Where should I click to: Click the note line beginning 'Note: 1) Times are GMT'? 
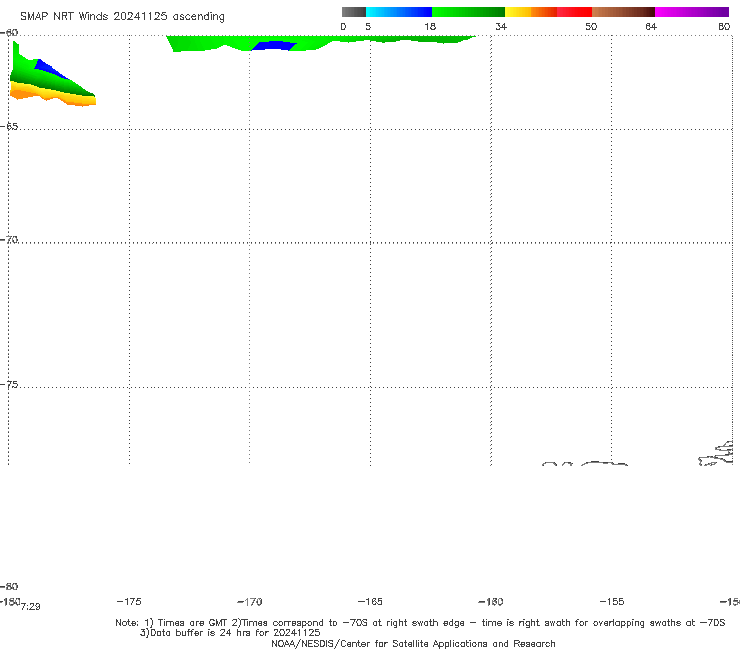(x=420, y=623)
